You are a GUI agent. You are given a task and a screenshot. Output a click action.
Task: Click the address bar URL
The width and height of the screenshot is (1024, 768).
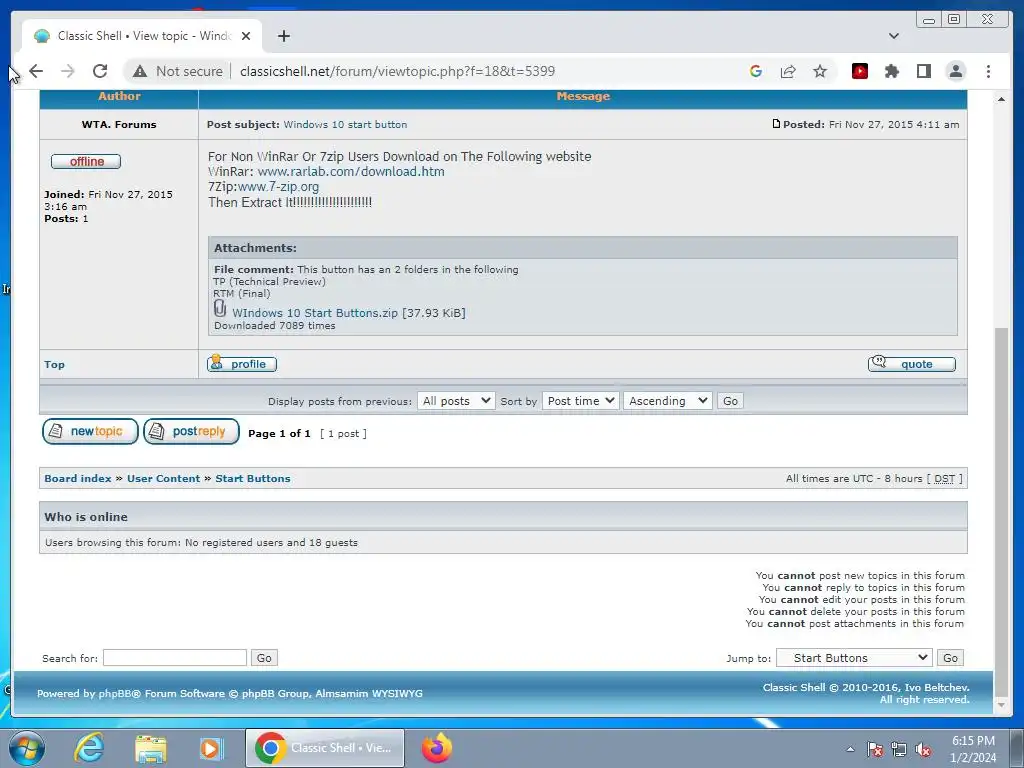397,71
